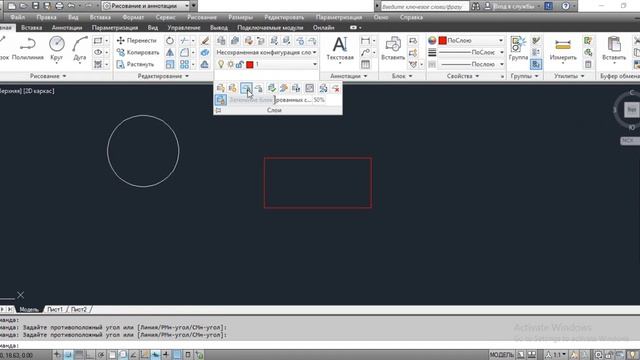Open the layer state configuration dropdown
Viewport: 640px width, 360px height.
(267, 52)
